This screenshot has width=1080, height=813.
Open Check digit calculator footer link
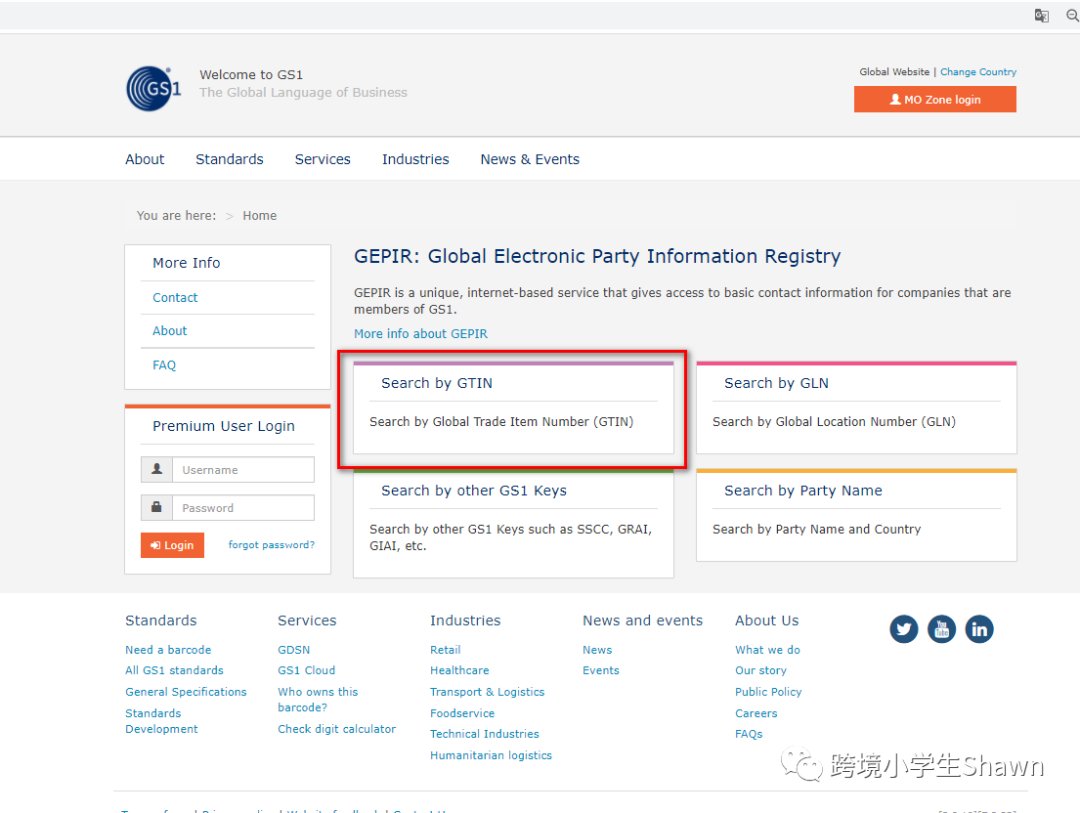coord(336,729)
